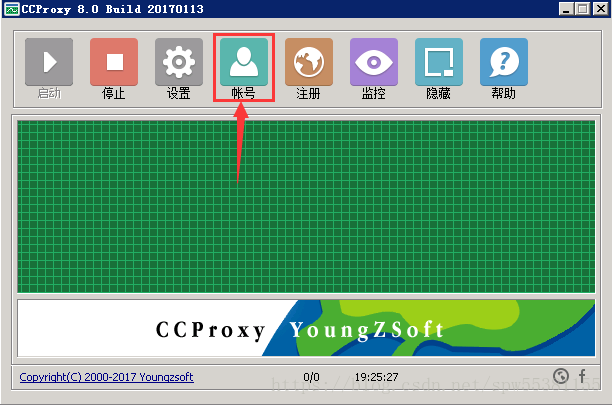The height and width of the screenshot is (405, 612).
Task: Click the 0/0 connection count text
Action: 311,377
